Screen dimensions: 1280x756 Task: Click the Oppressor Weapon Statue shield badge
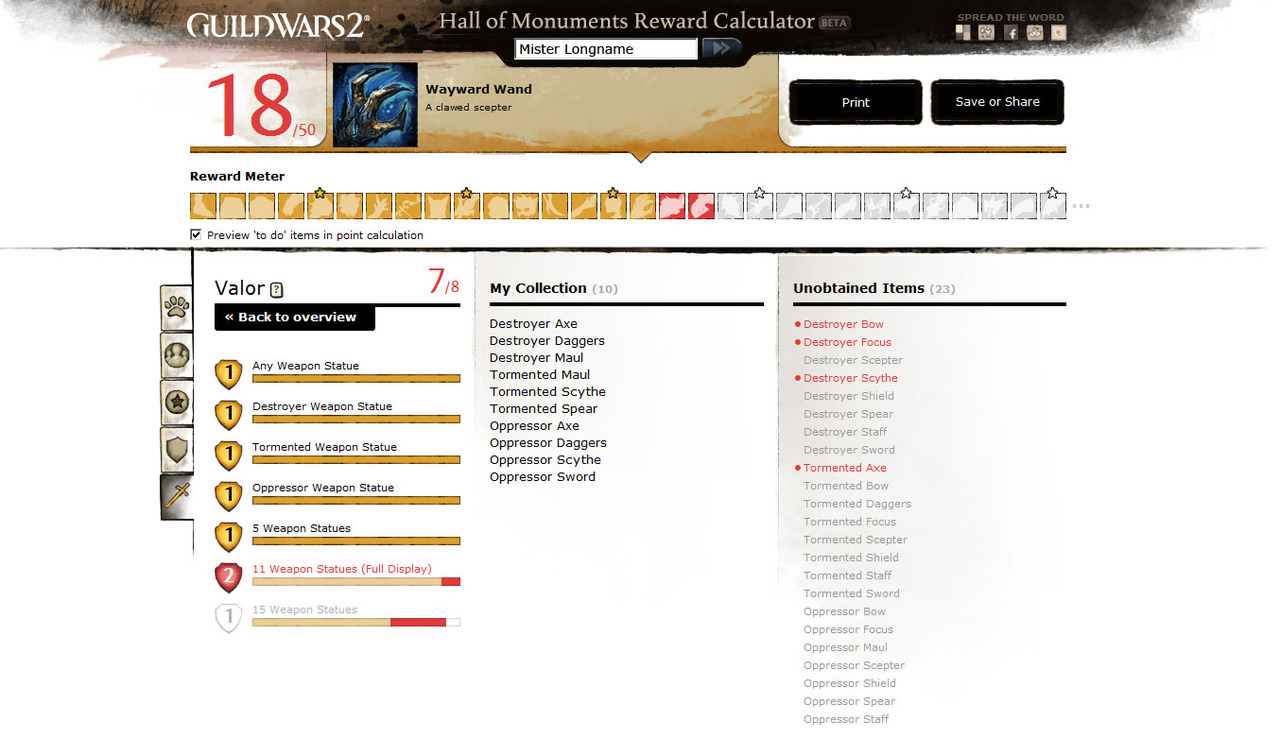click(x=229, y=496)
